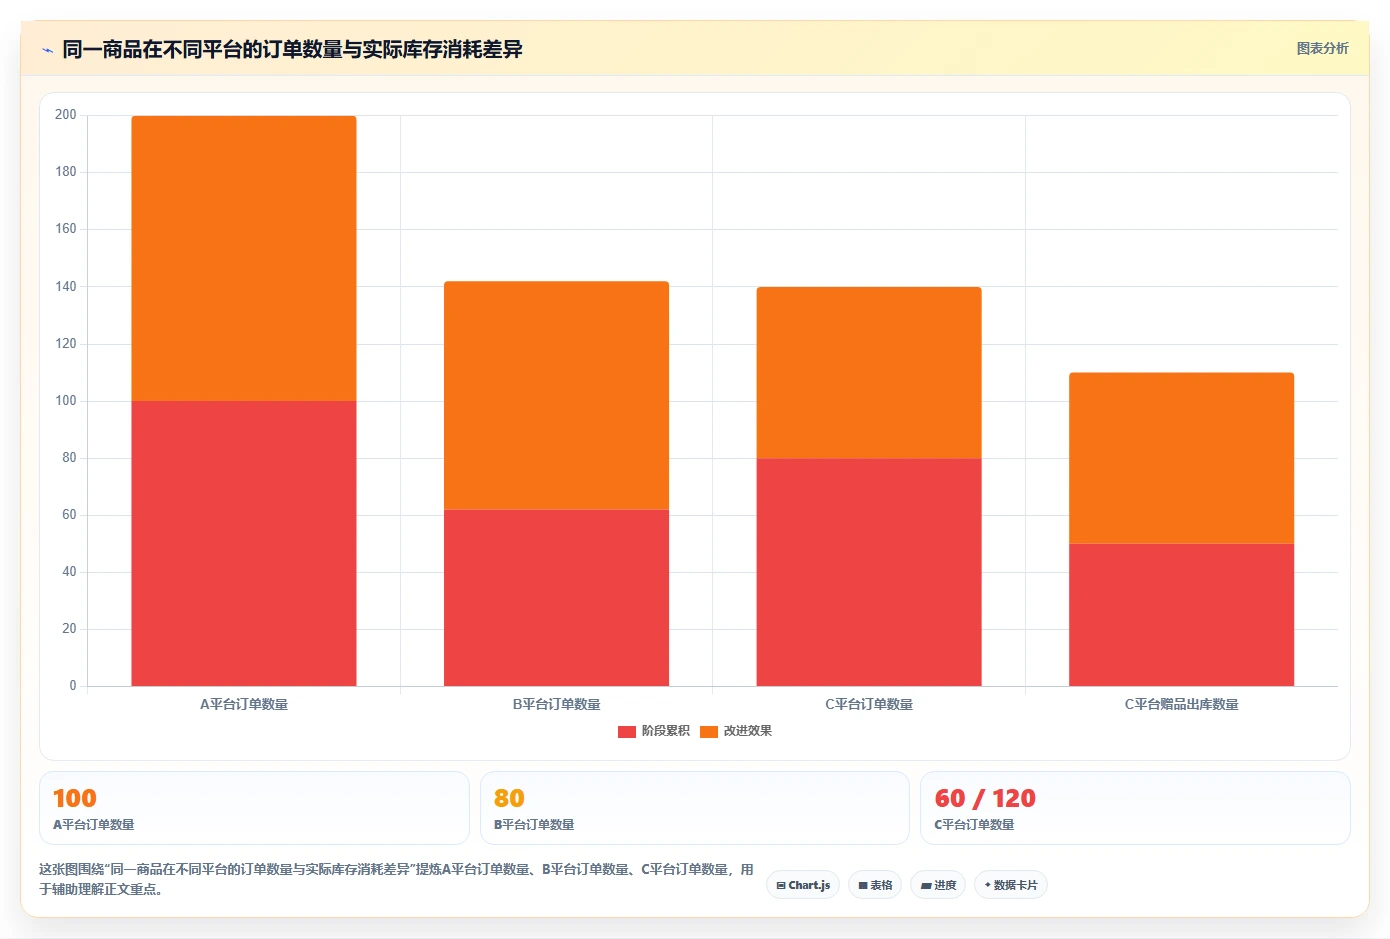Click the C平台订单数量 card caption

point(974,825)
